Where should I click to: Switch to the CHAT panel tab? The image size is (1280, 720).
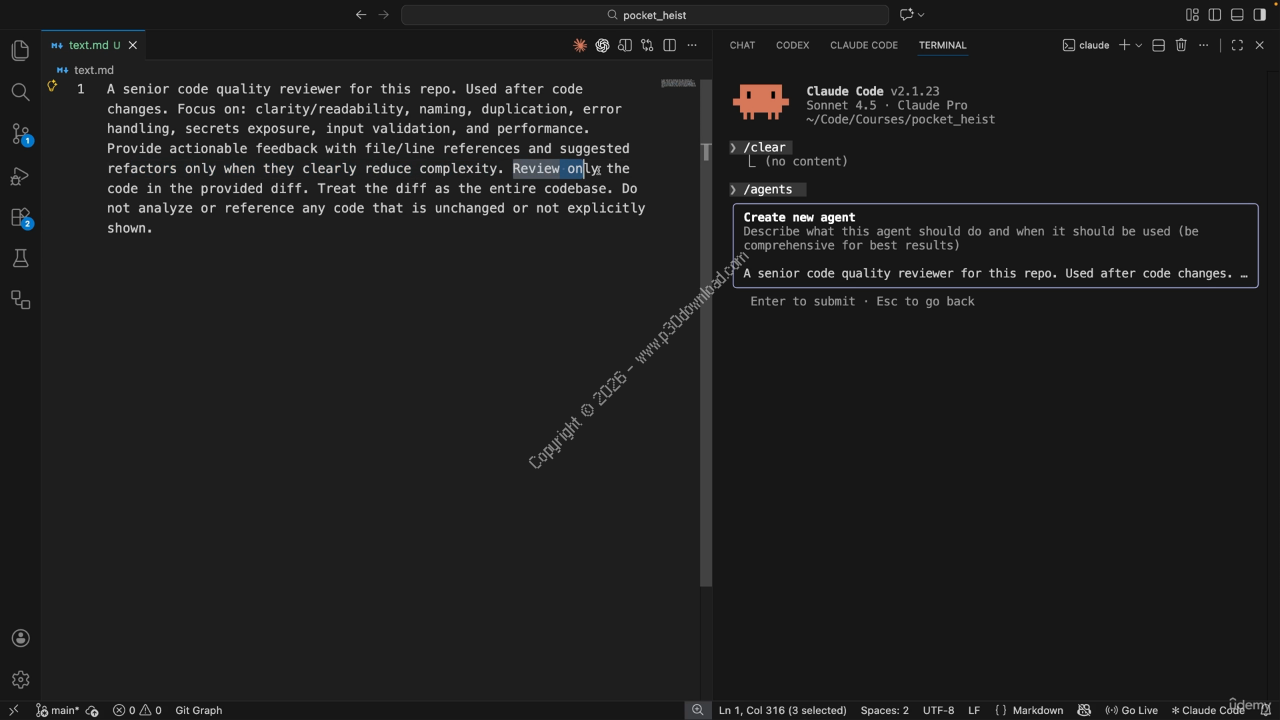(x=742, y=45)
